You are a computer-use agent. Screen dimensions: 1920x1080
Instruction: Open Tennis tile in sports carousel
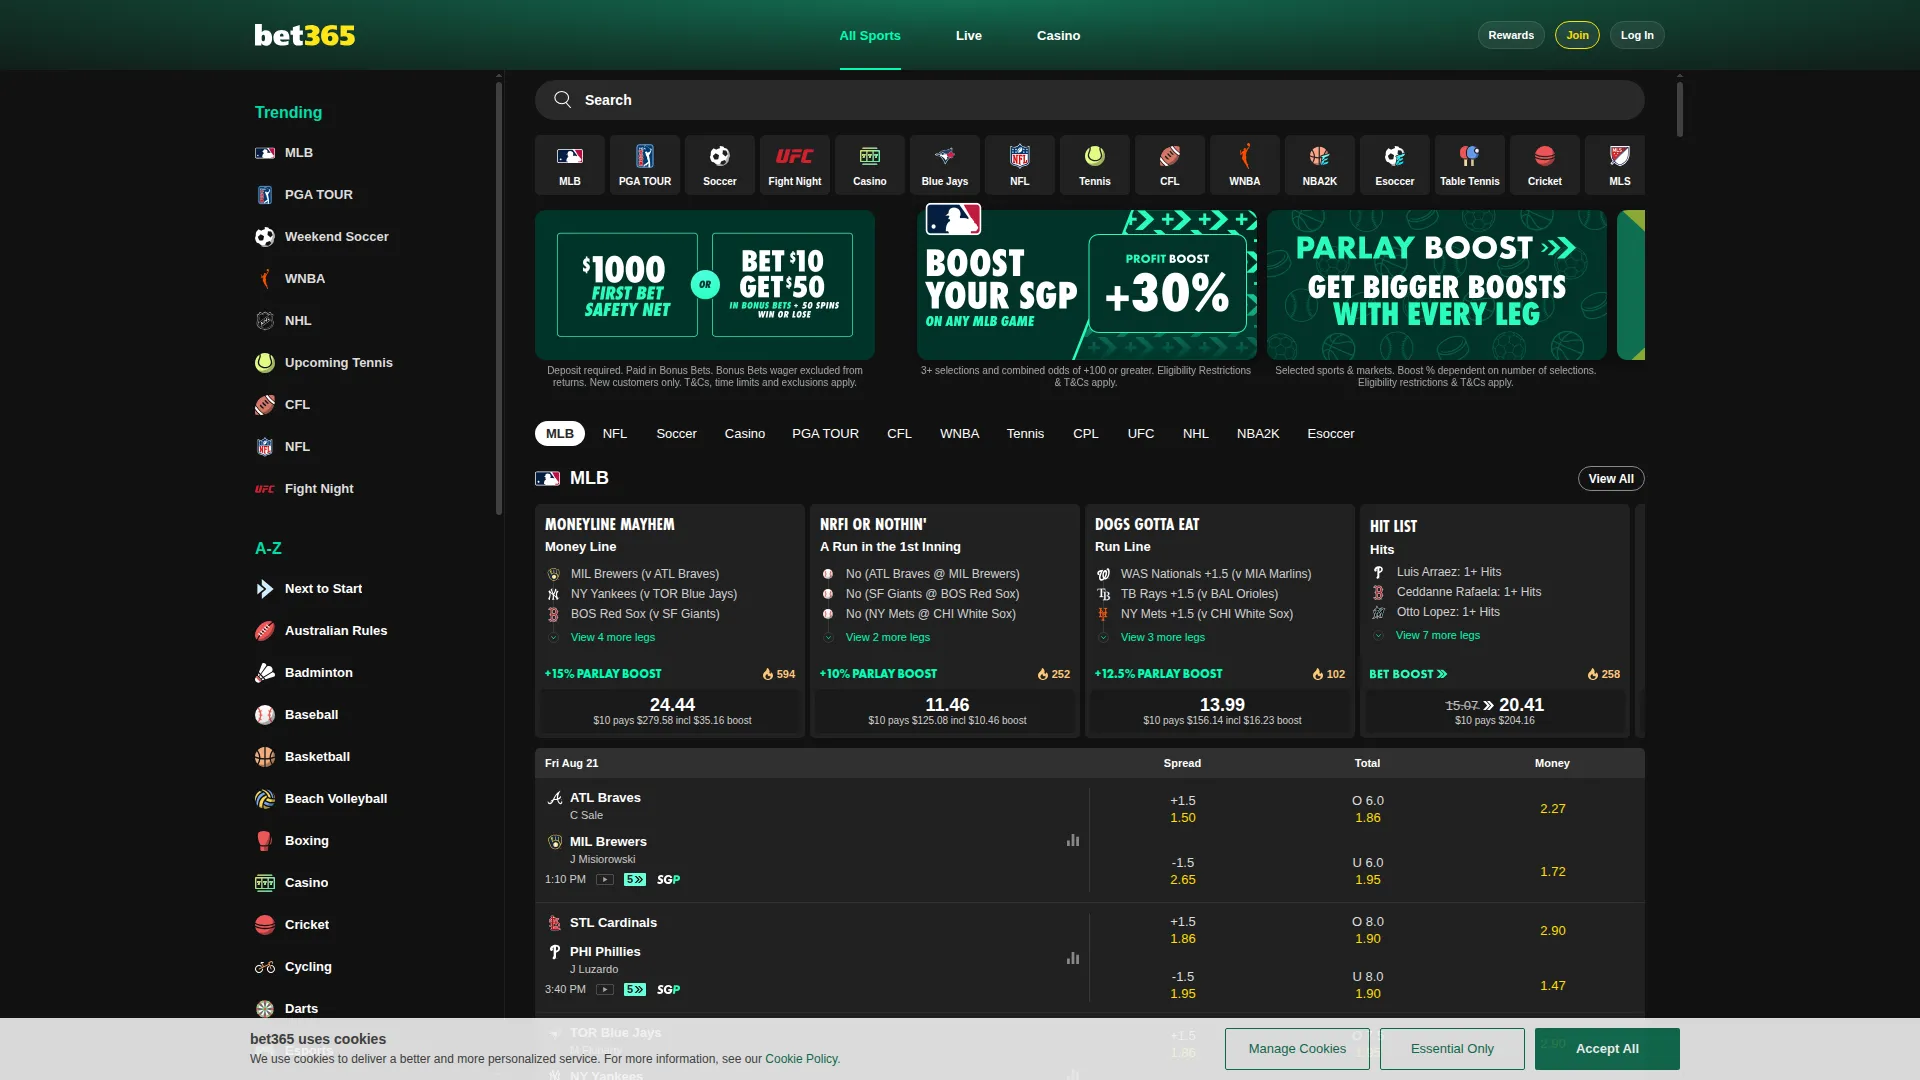(1095, 165)
